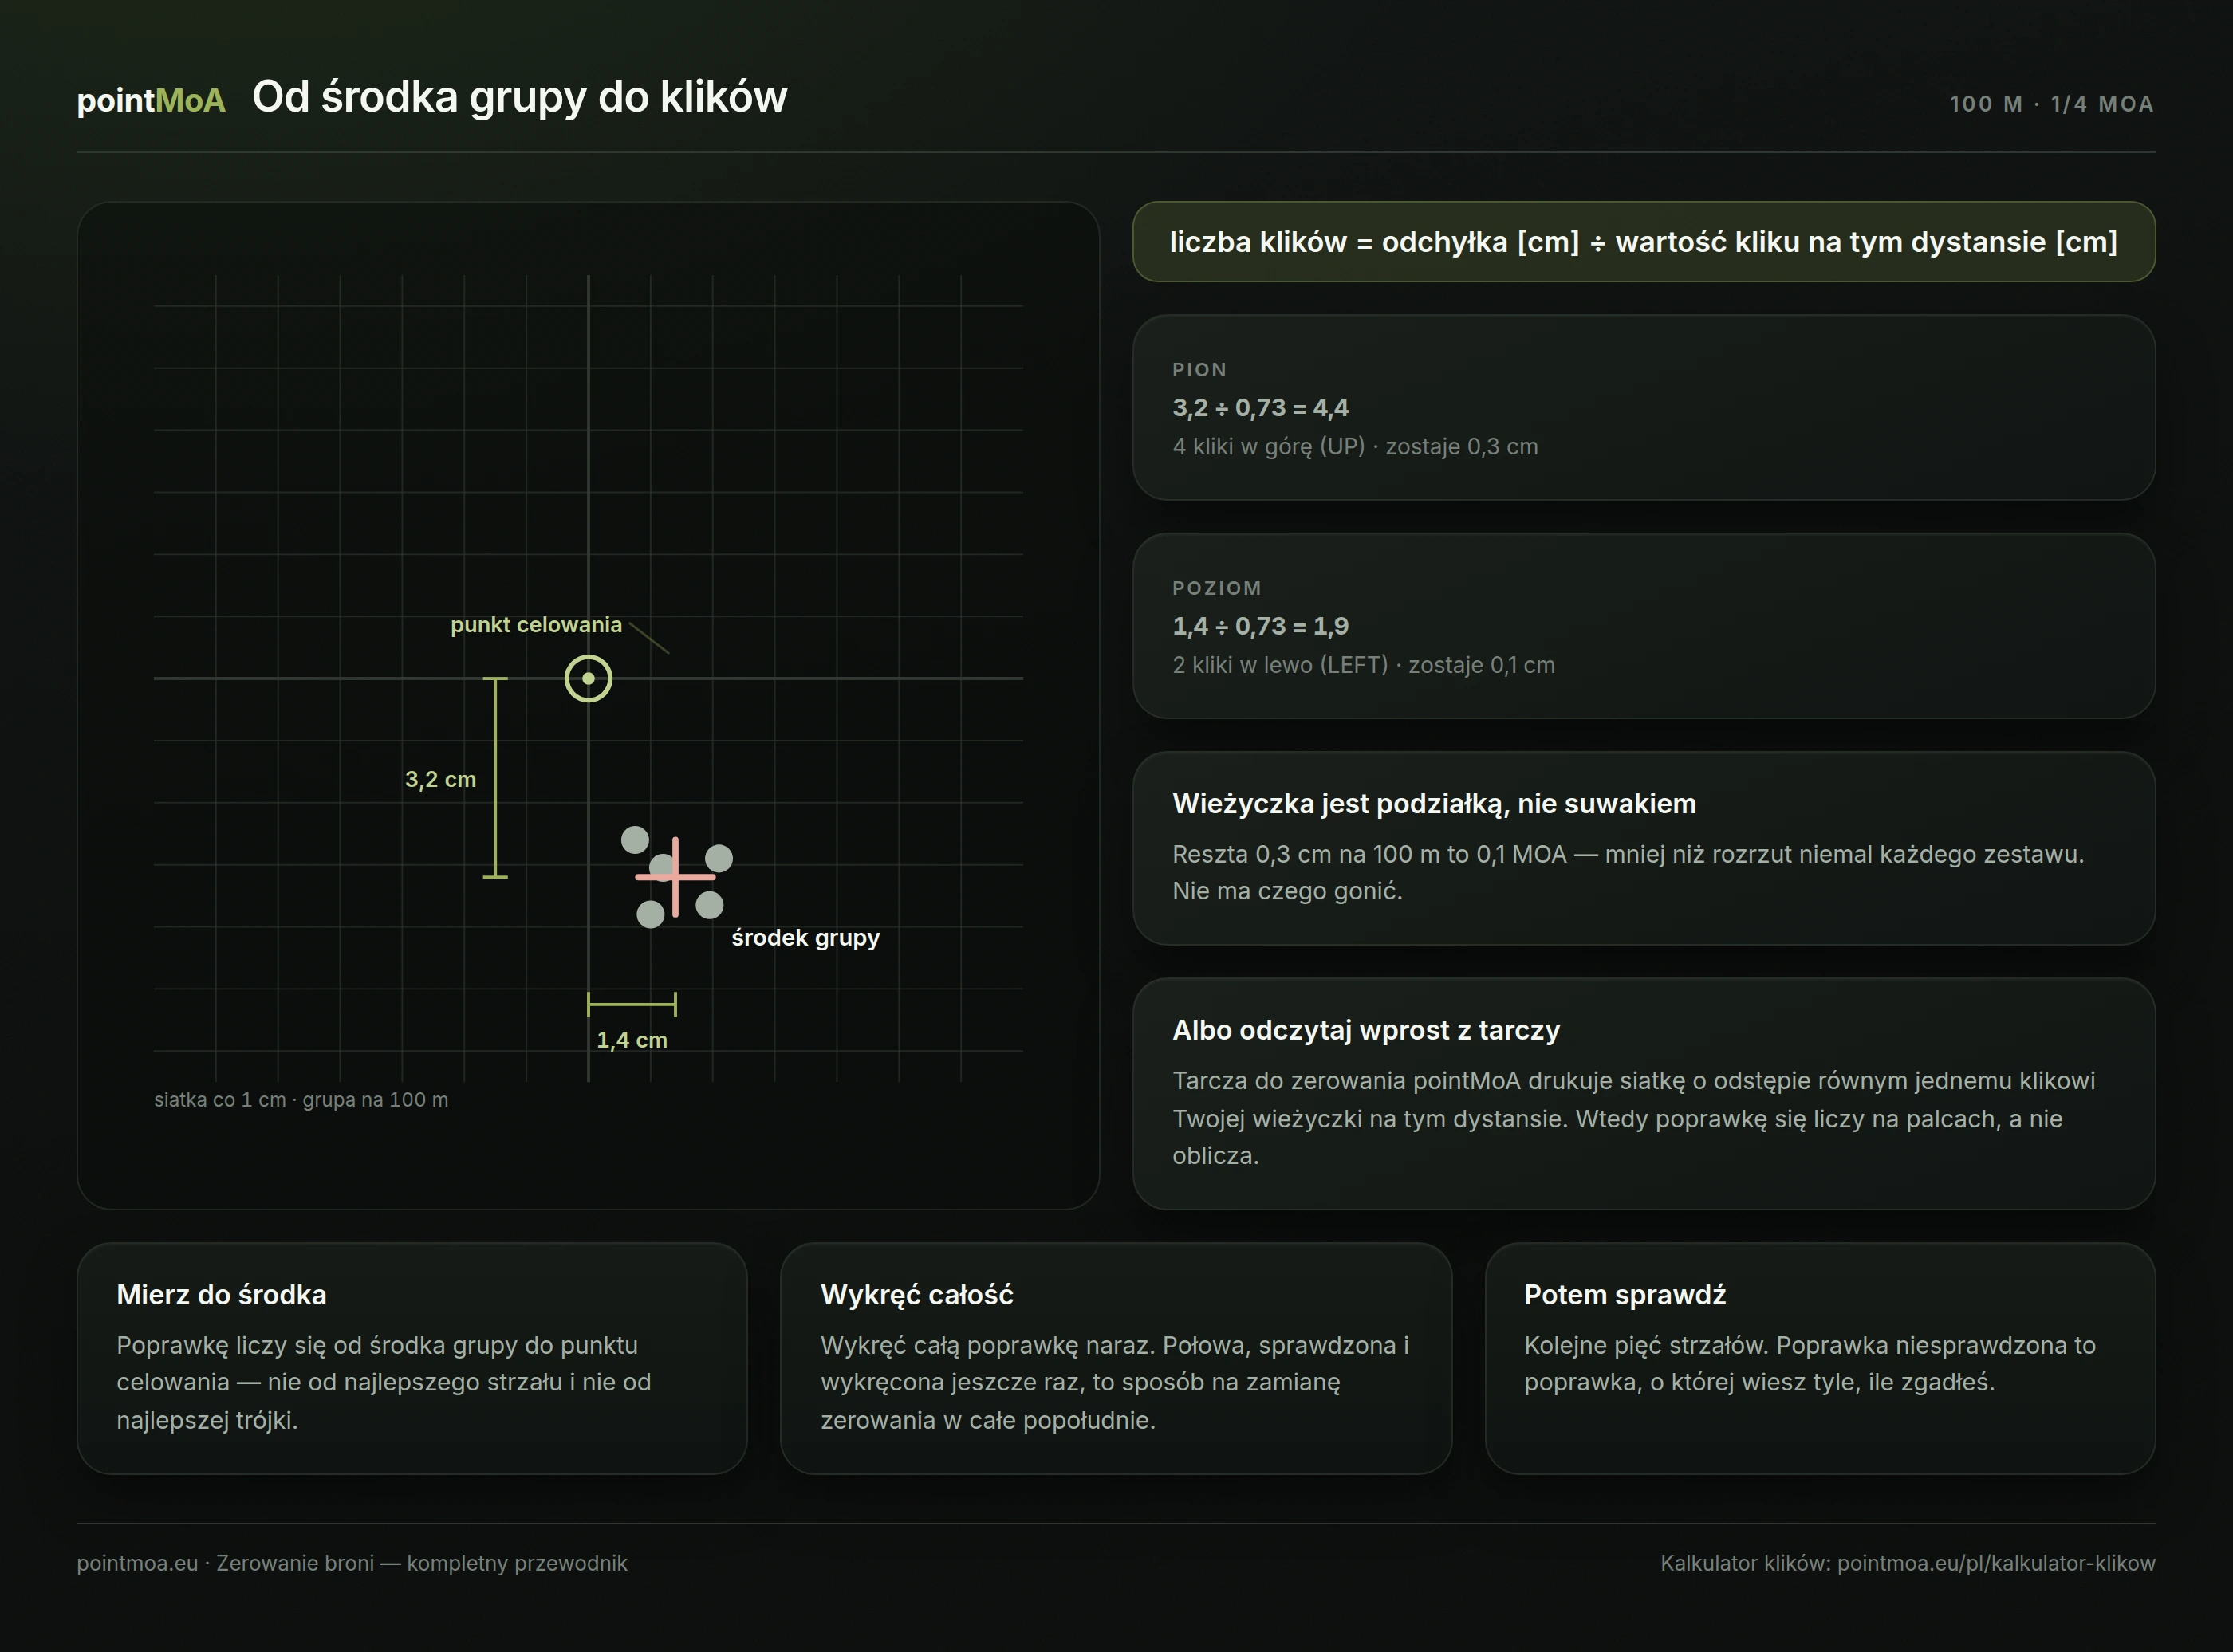Click the 'Mierz do środka' heading
This screenshot has width=2233, height=1652.
point(221,1295)
